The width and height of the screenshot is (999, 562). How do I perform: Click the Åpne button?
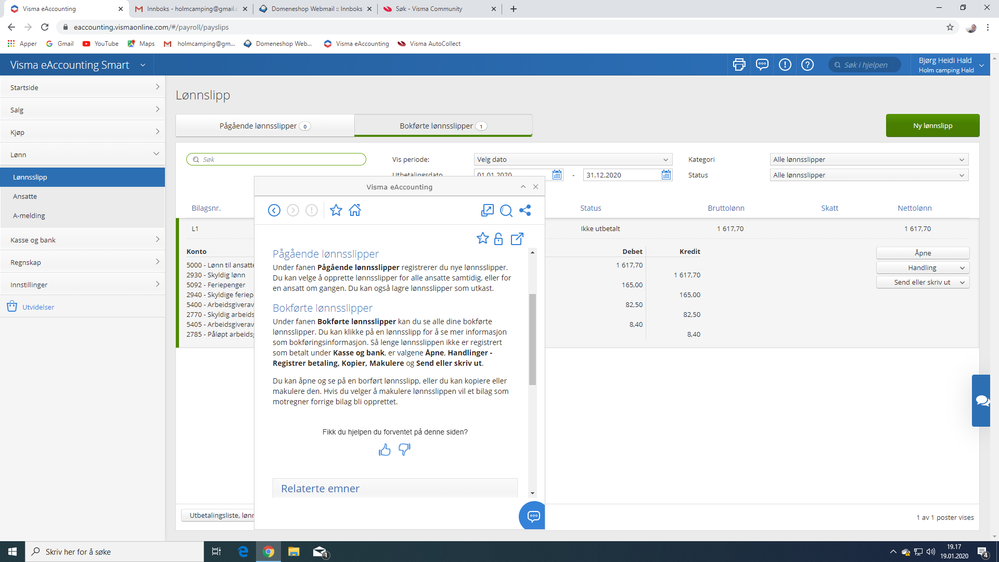pos(923,253)
